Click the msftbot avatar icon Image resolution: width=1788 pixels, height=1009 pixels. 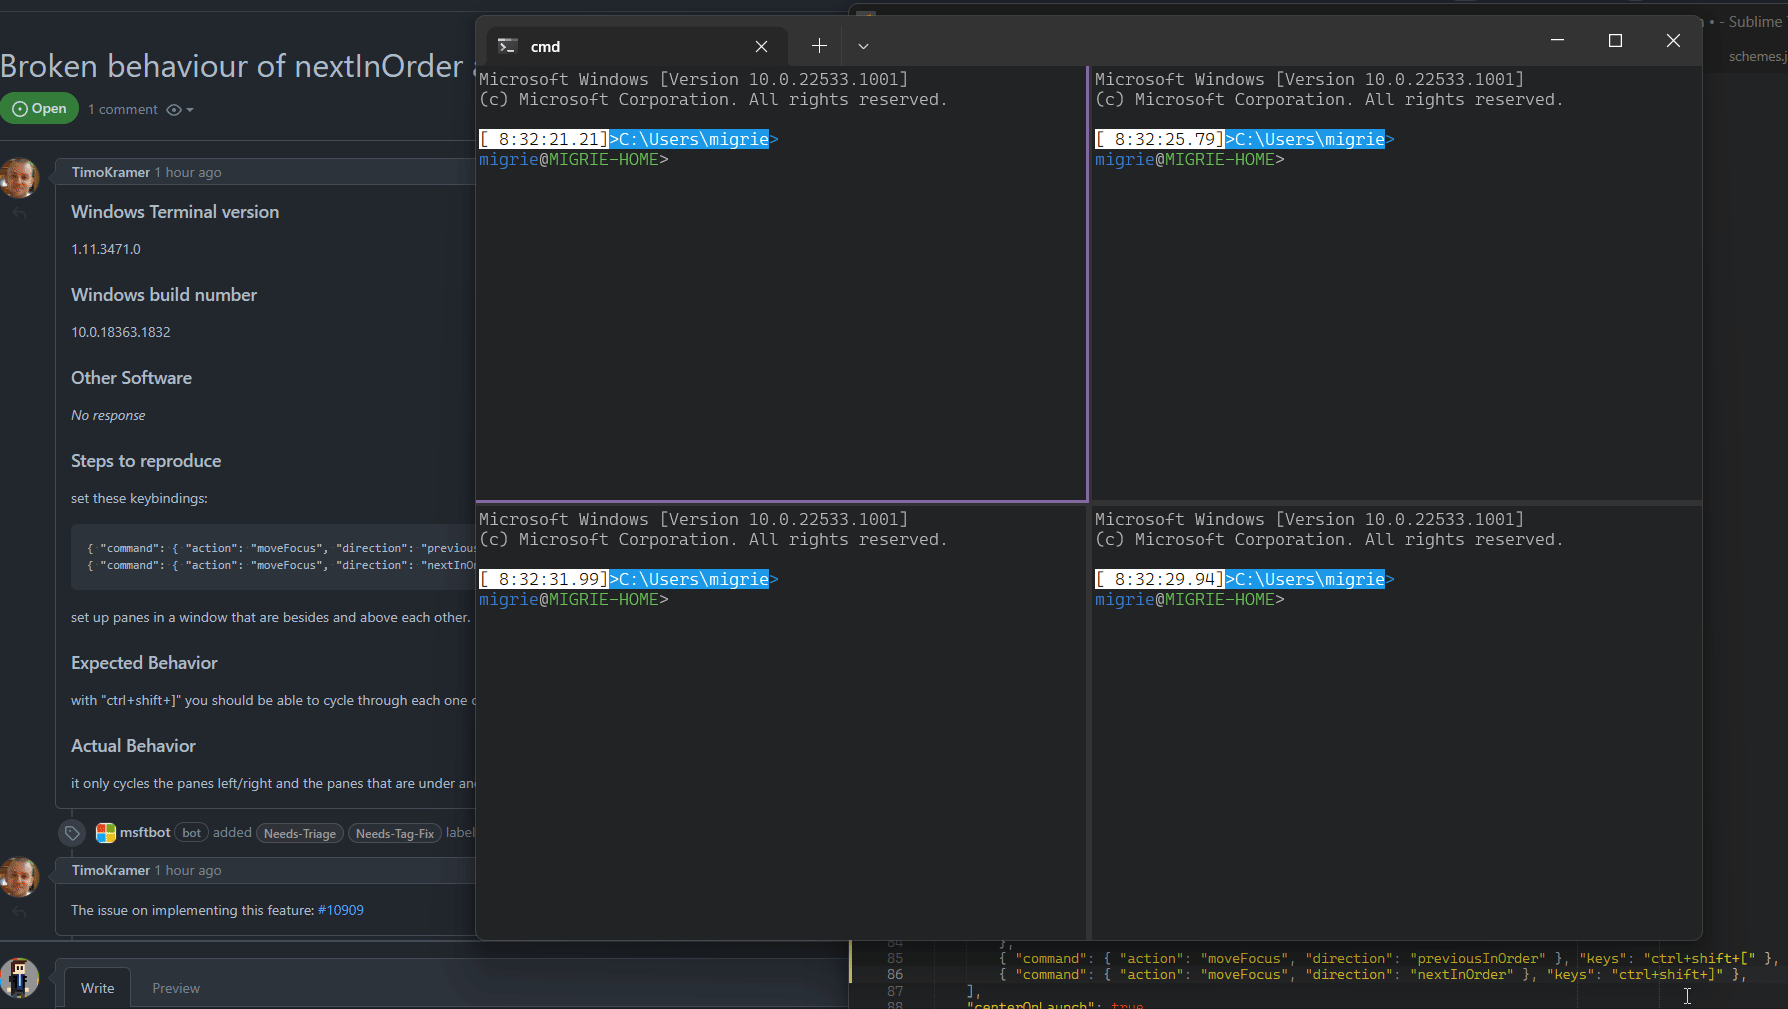pyautogui.click(x=105, y=832)
